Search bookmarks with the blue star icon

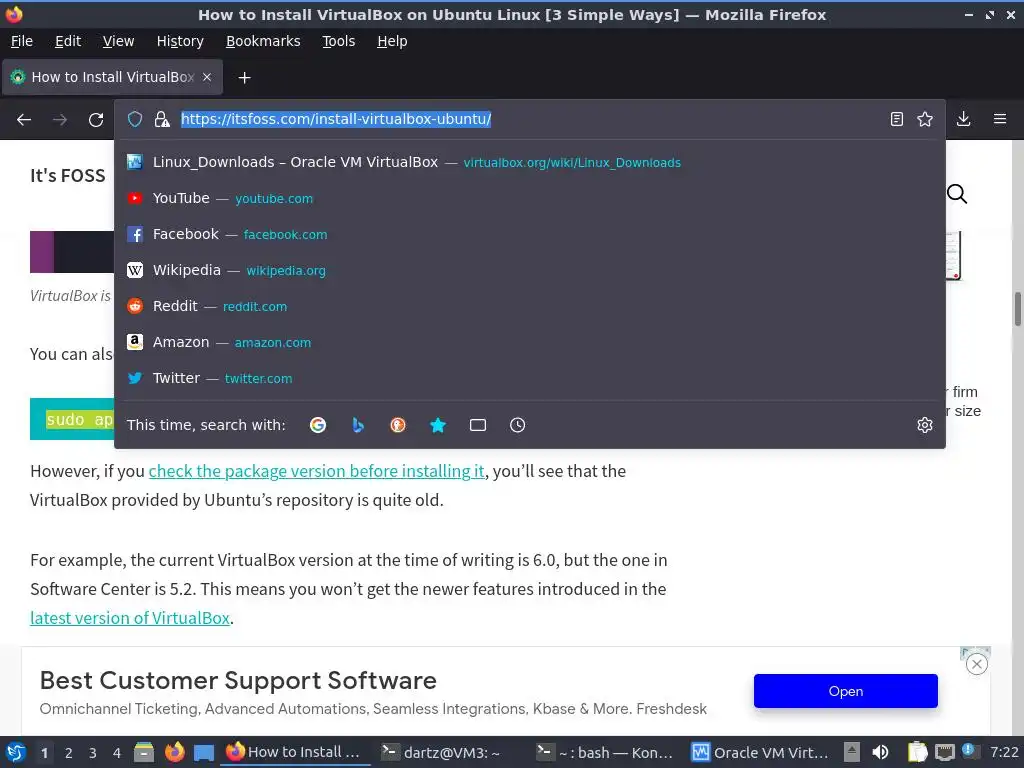pyautogui.click(x=438, y=425)
